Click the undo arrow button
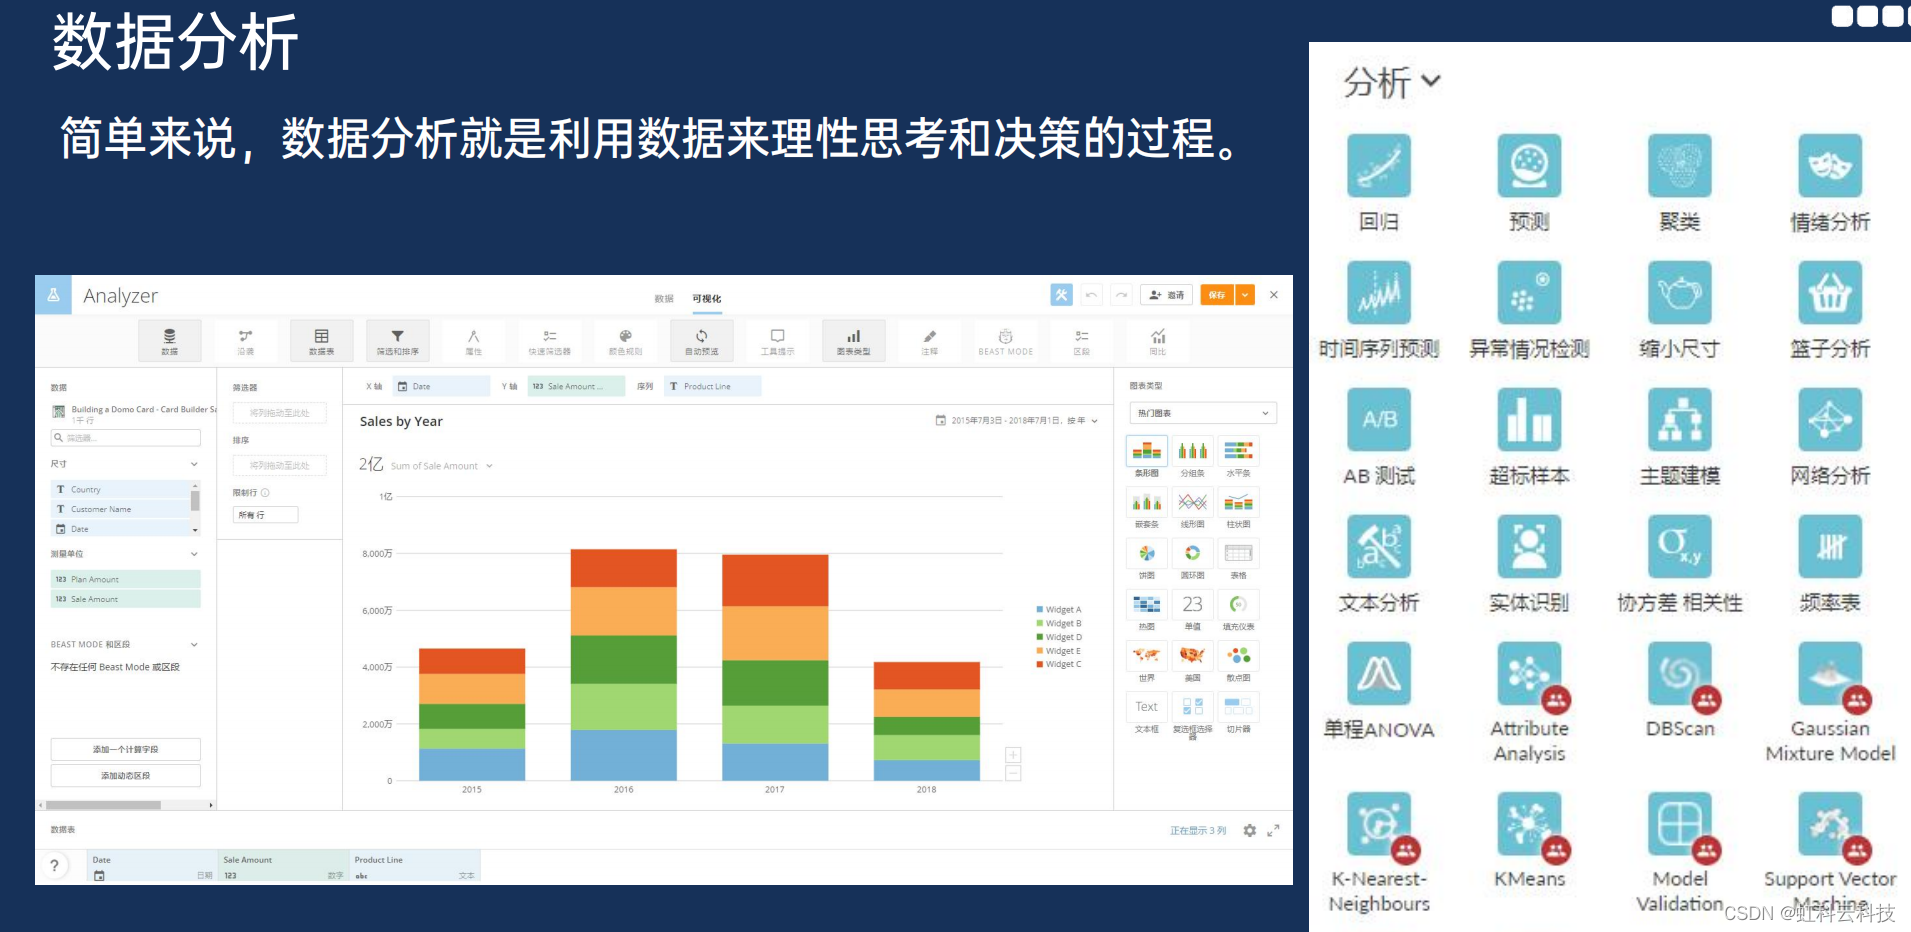This screenshot has width=1911, height=932. click(1092, 295)
